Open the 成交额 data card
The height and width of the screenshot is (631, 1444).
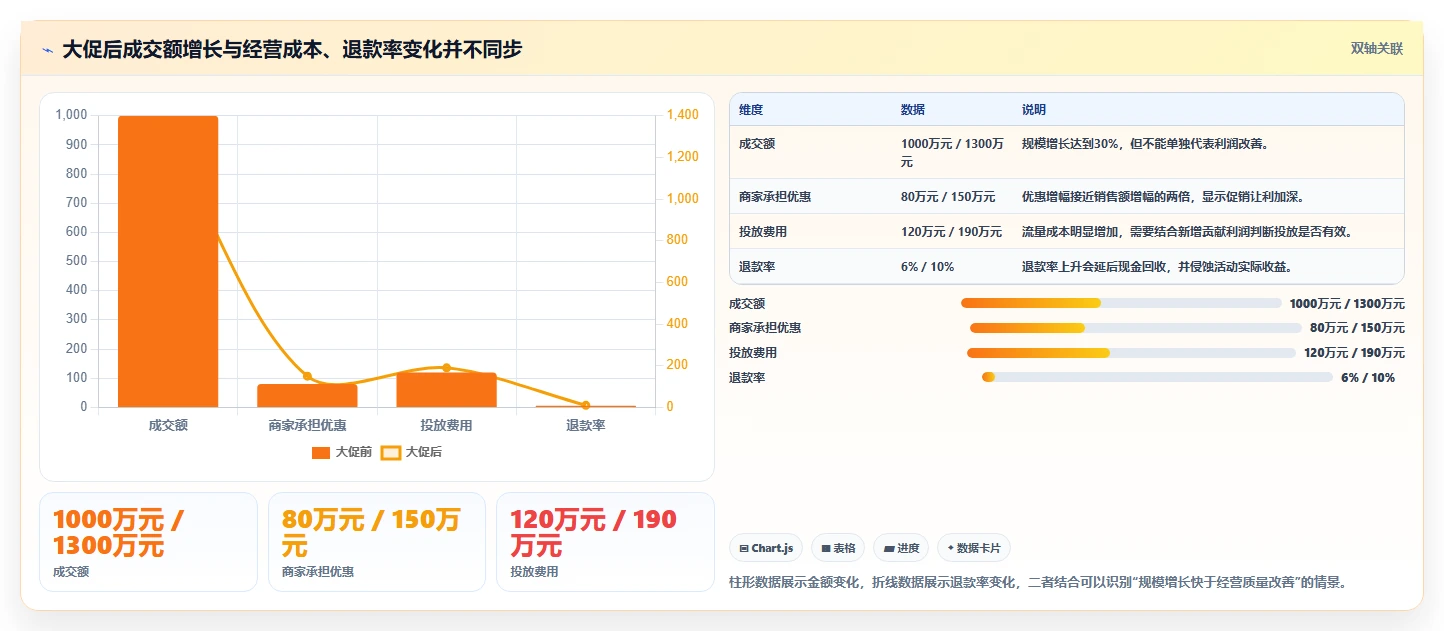[x=148, y=542]
